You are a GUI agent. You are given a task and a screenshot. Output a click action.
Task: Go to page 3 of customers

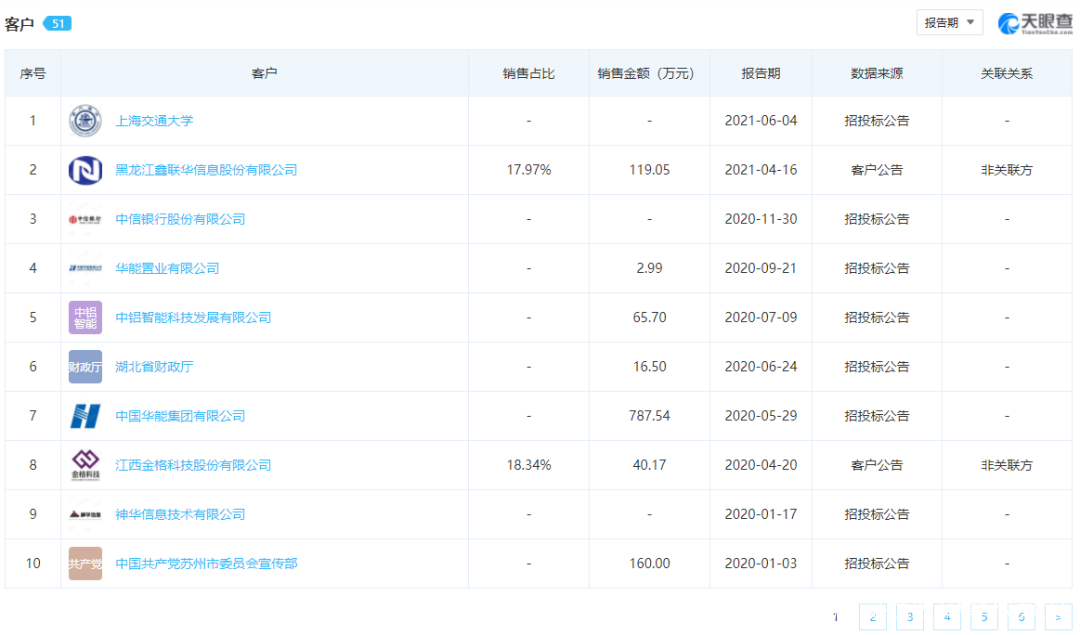pos(909,617)
